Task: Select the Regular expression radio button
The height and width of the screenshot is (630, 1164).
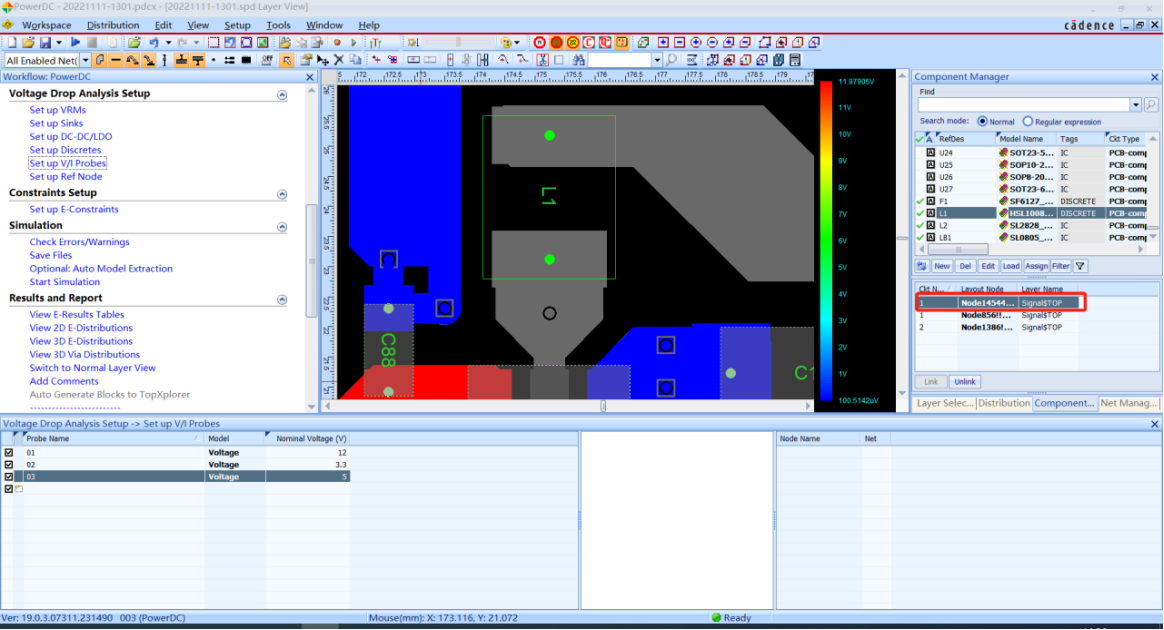Action: click(1027, 121)
